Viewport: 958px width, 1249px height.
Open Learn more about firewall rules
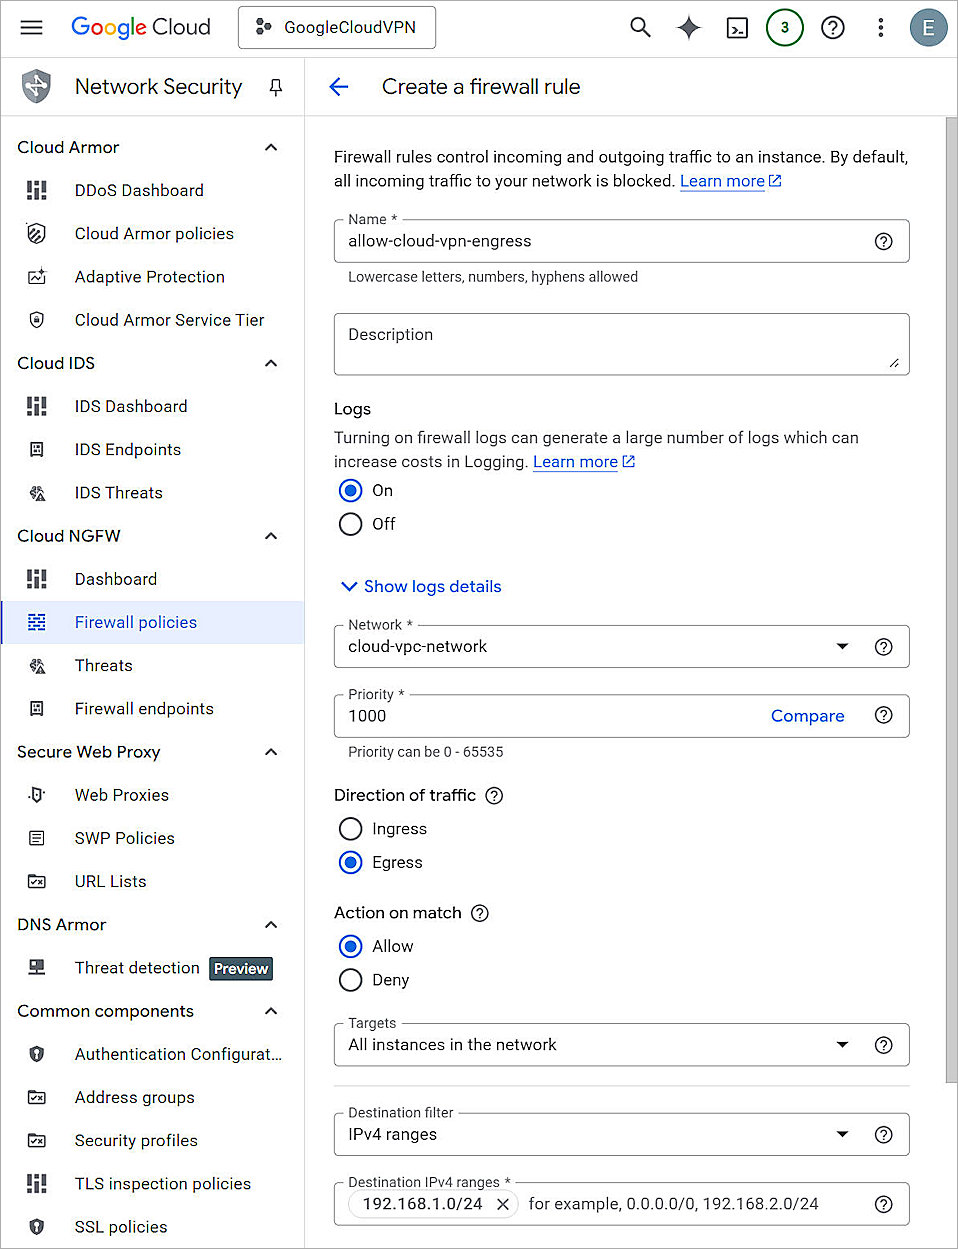tap(722, 180)
